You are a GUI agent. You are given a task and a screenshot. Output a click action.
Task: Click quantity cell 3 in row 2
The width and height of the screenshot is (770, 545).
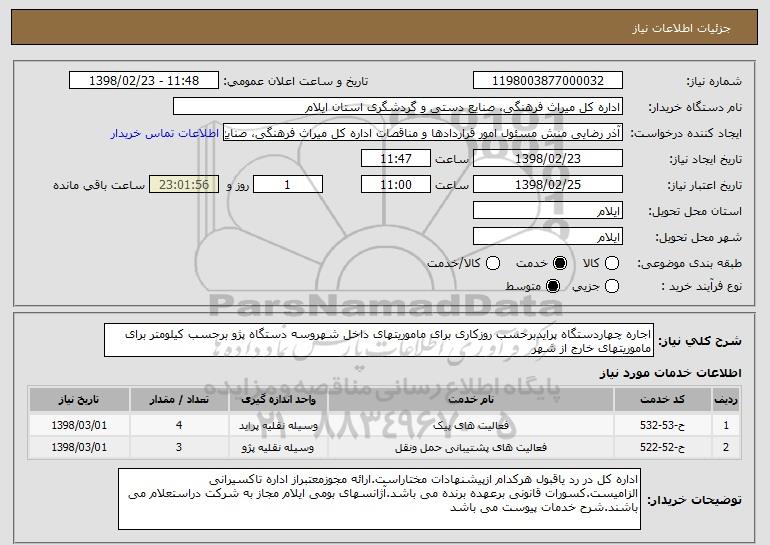click(x=179, y=447)
